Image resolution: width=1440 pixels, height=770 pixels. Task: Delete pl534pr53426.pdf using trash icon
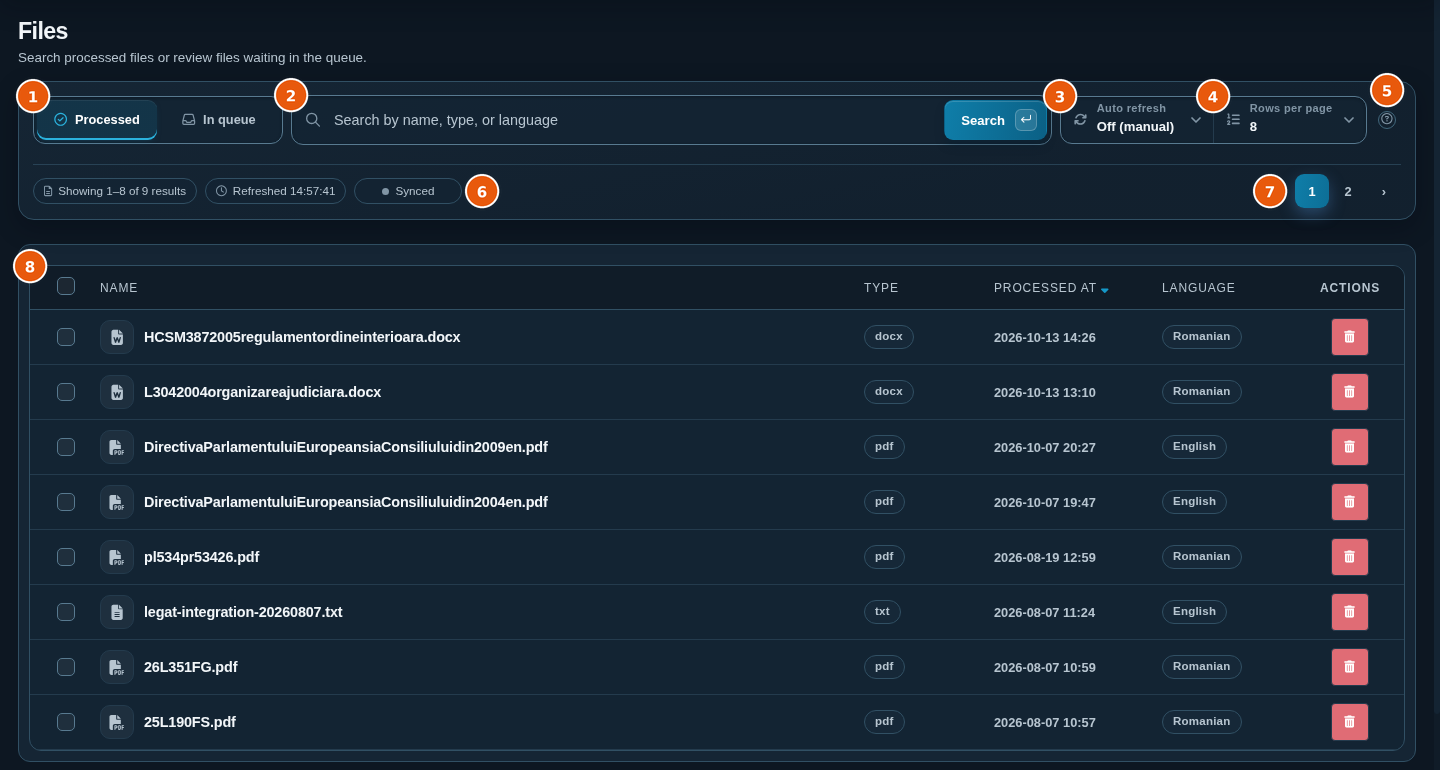point(1349,557)
